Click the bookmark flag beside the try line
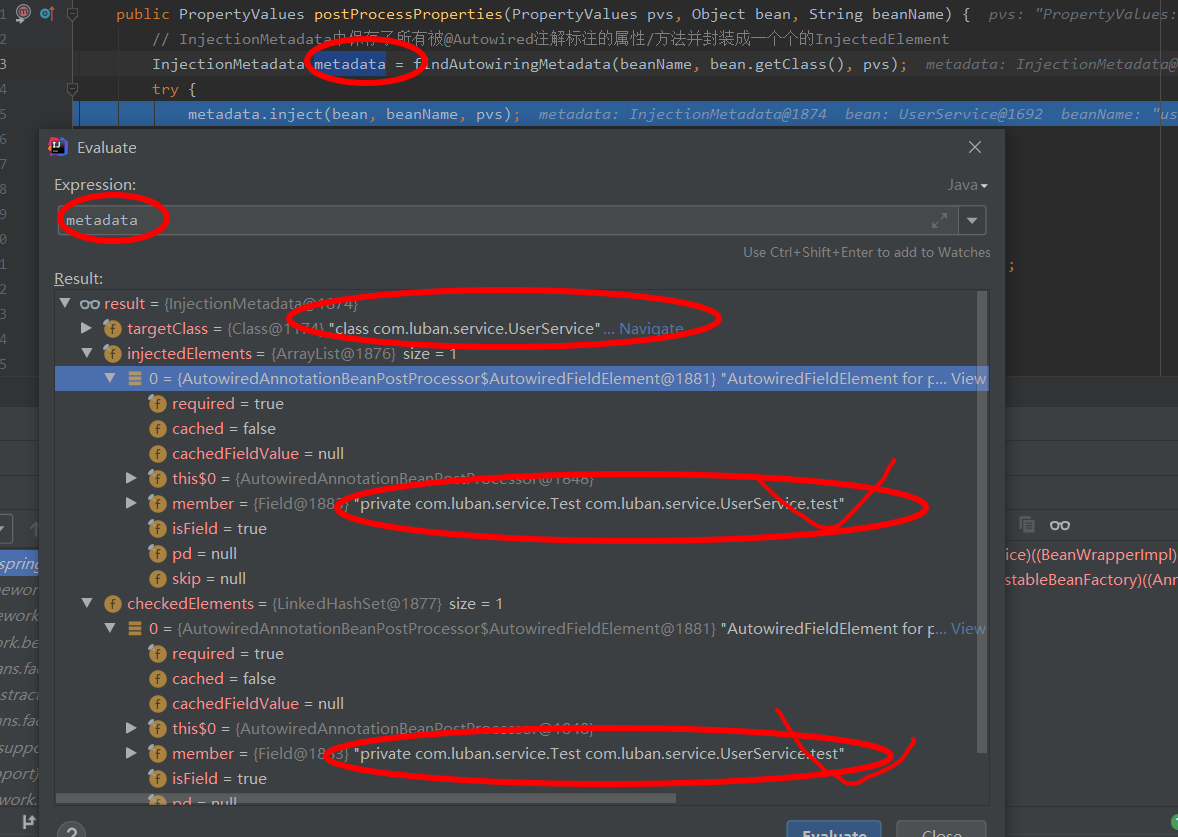Viewport: 1178px width, 837px height. 70,89
